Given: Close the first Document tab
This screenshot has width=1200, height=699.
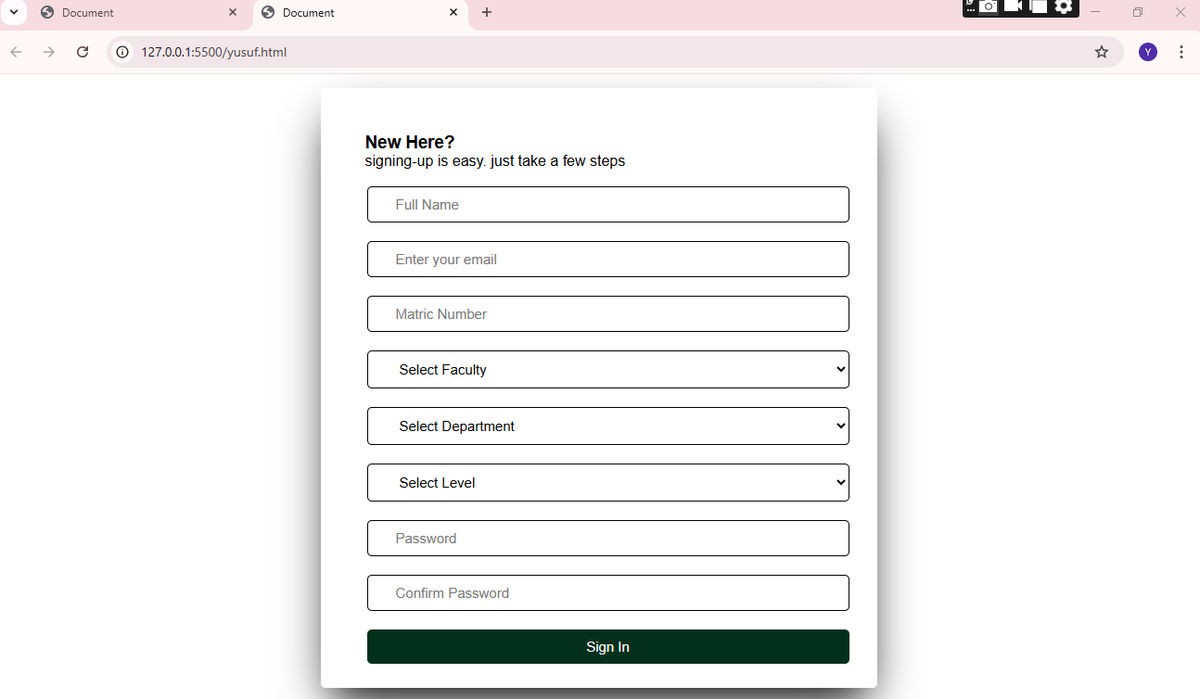Looking at the screenshot, I should pyautogui.click(x=232, y=12).
